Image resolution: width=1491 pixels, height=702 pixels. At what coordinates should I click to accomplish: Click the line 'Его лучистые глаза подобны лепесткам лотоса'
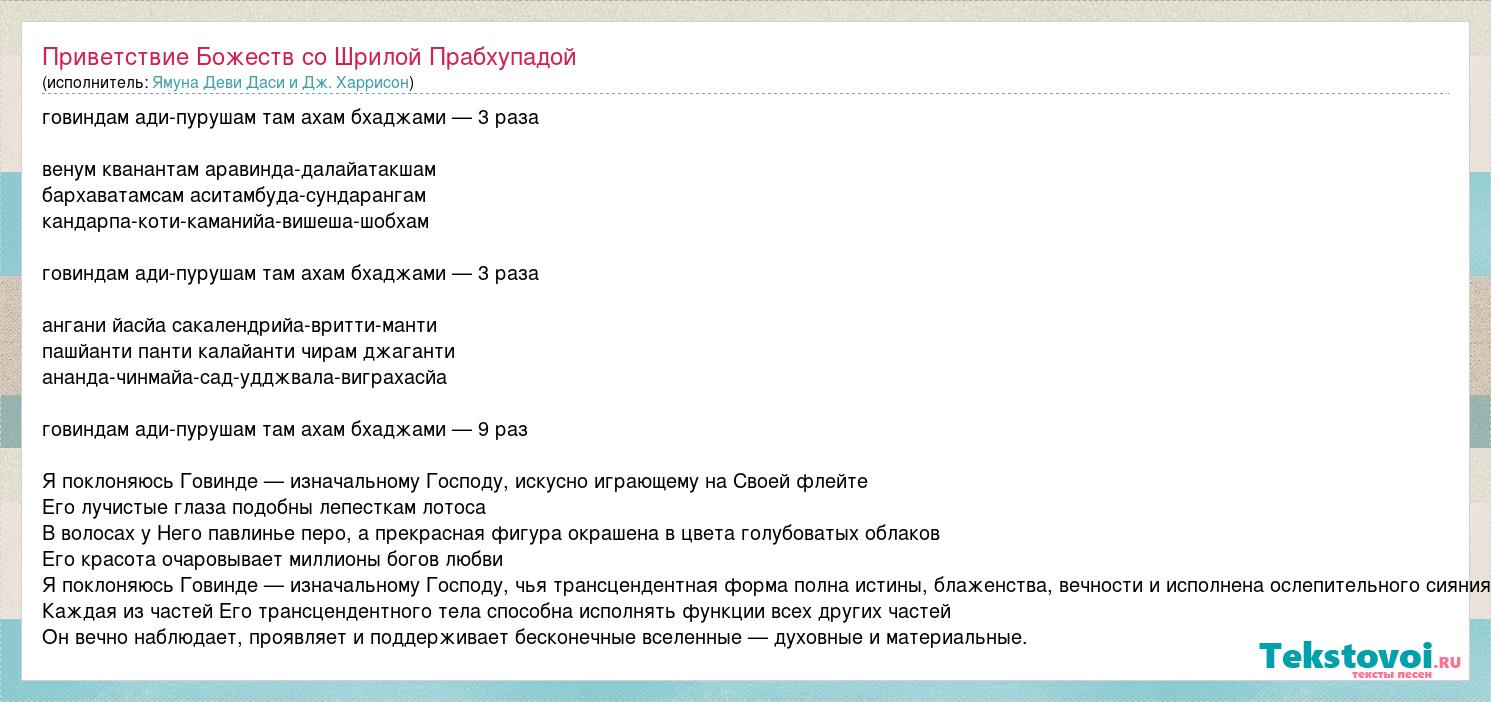point(264,508)
